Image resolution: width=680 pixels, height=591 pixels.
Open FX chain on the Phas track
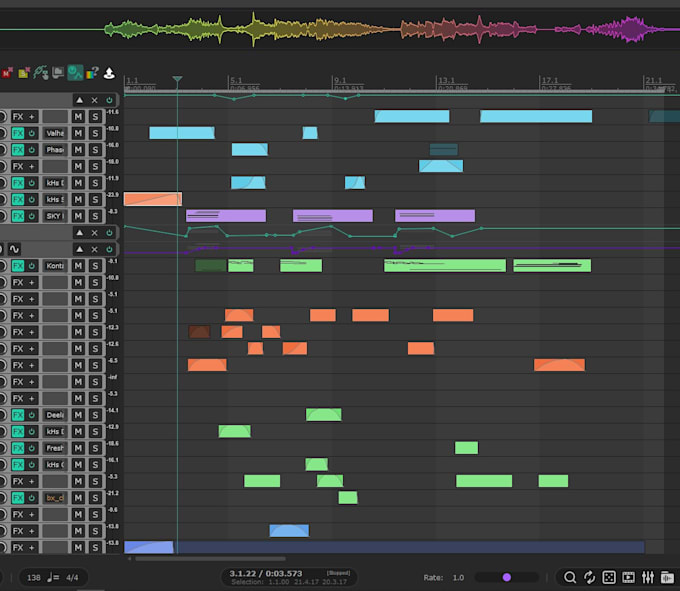(x=18, y=150)
